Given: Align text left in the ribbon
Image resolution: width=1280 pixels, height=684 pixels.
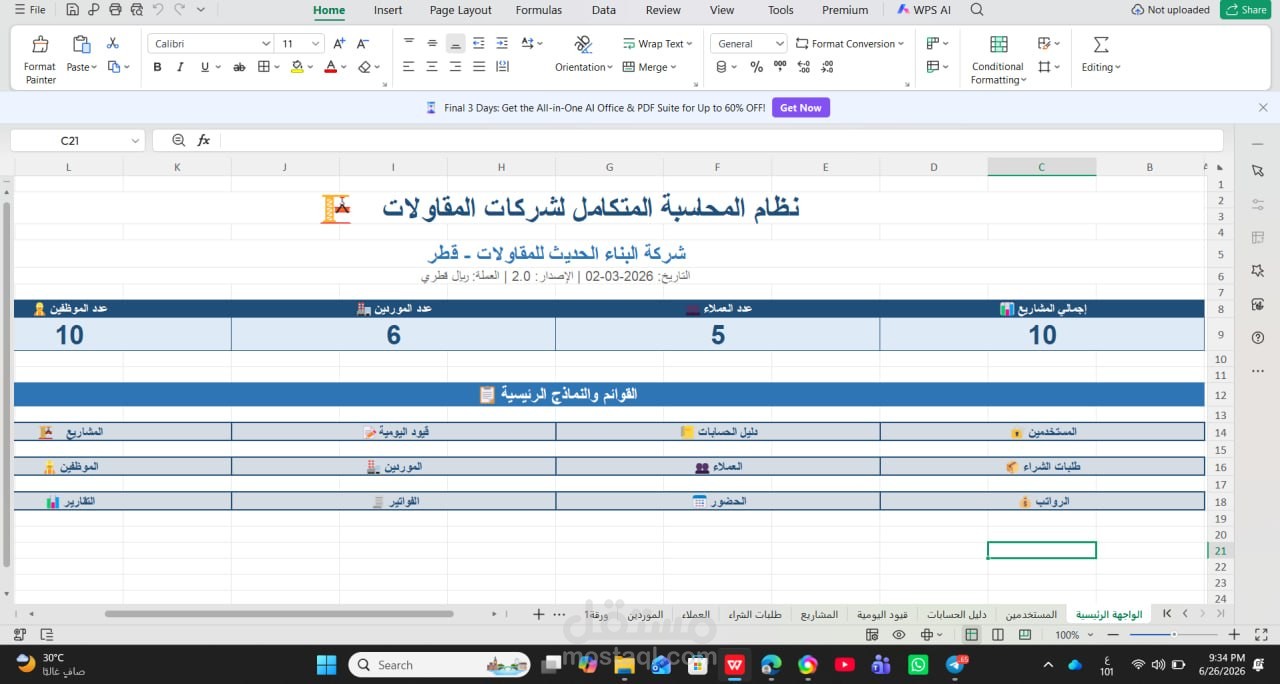Looking at the screenshot, I should (x=408, y=67).
